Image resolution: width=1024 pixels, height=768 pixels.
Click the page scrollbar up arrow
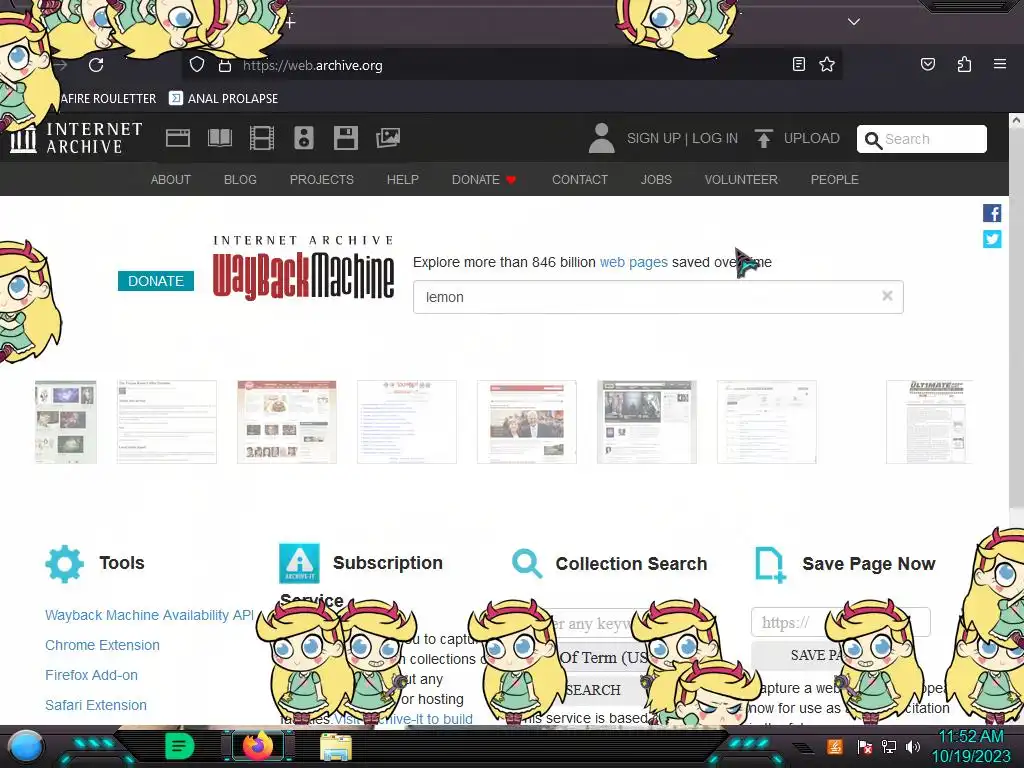pos(1016,121)
